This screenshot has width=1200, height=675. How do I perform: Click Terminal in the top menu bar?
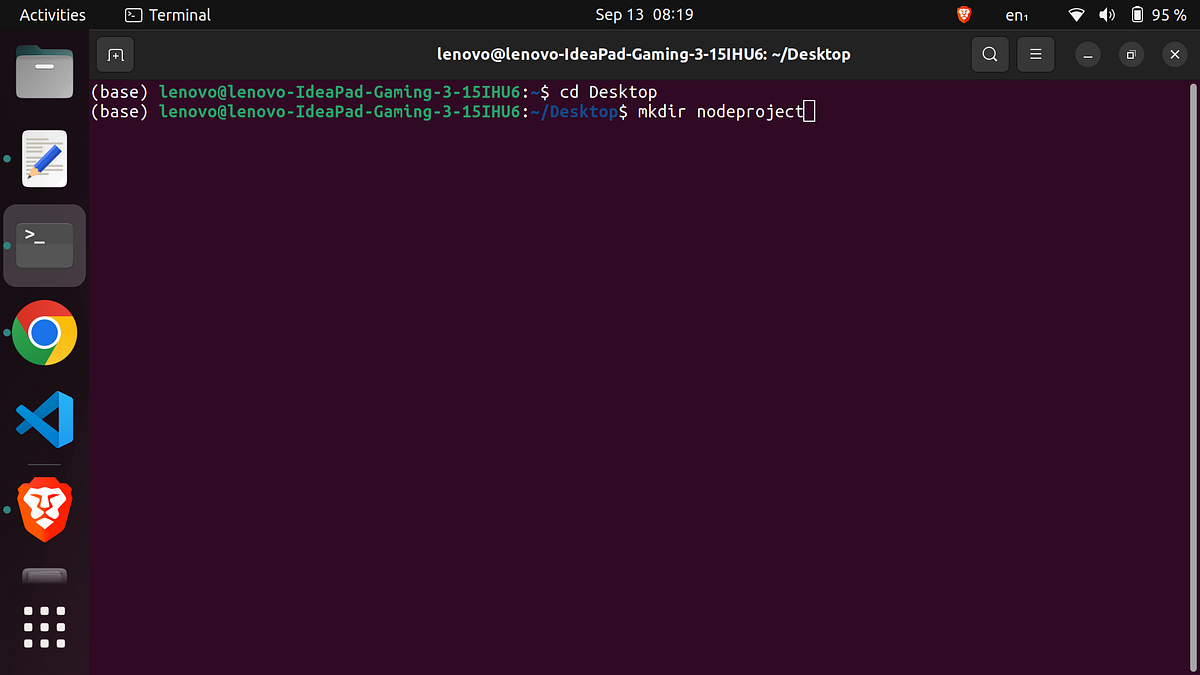[167, 14]
